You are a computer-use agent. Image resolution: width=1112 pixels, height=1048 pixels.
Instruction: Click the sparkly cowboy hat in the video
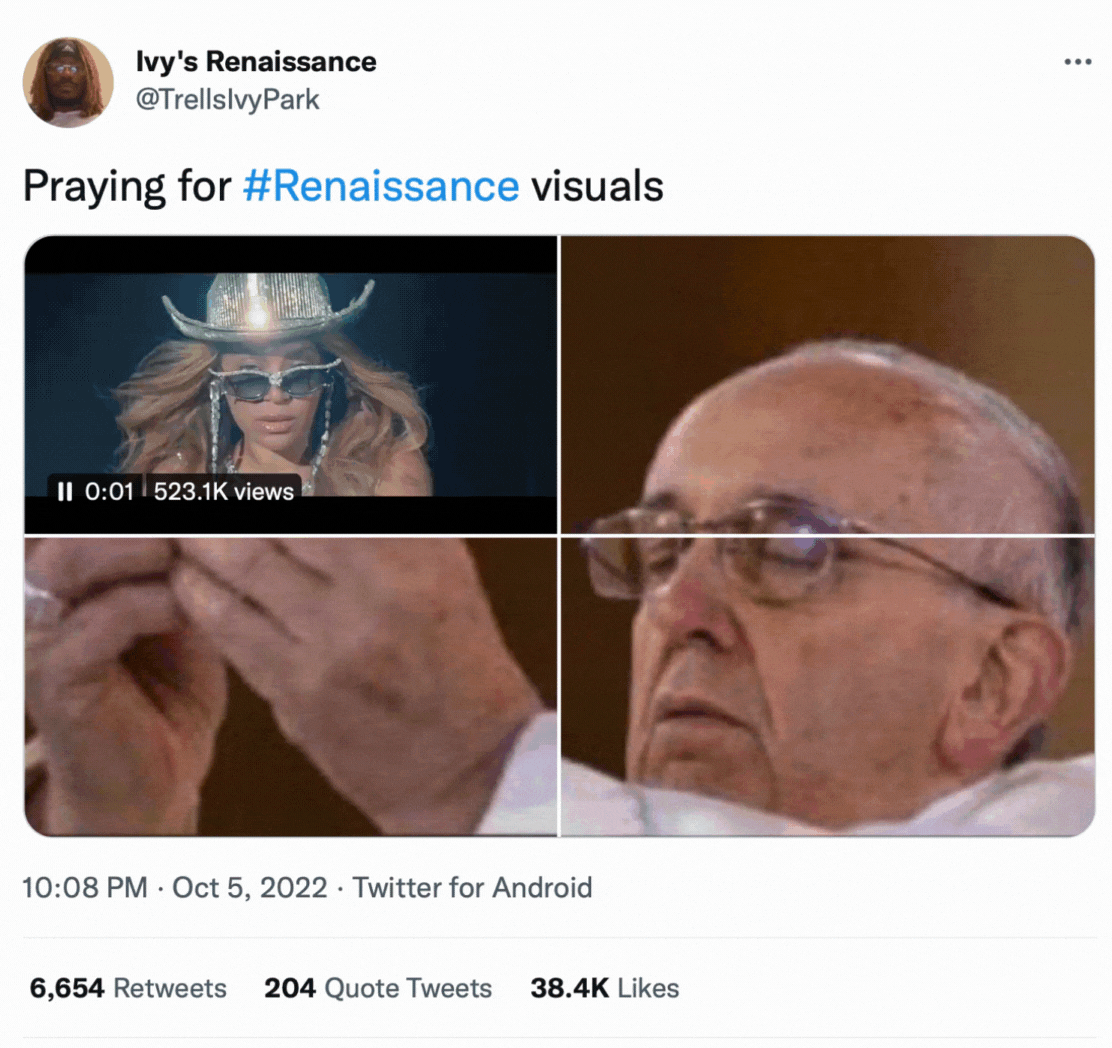pyautogui.click(x=268, y=305)
